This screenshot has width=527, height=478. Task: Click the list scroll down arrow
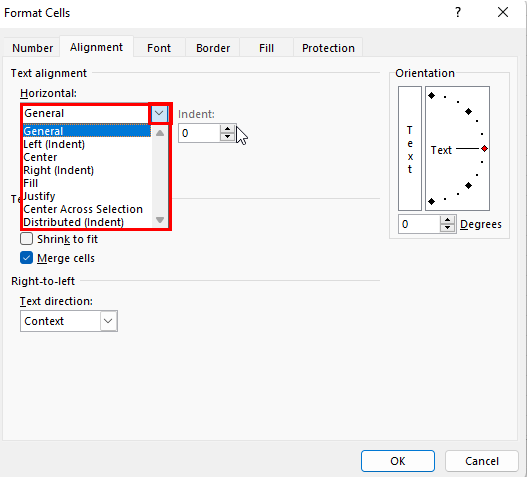coord(160,220)
